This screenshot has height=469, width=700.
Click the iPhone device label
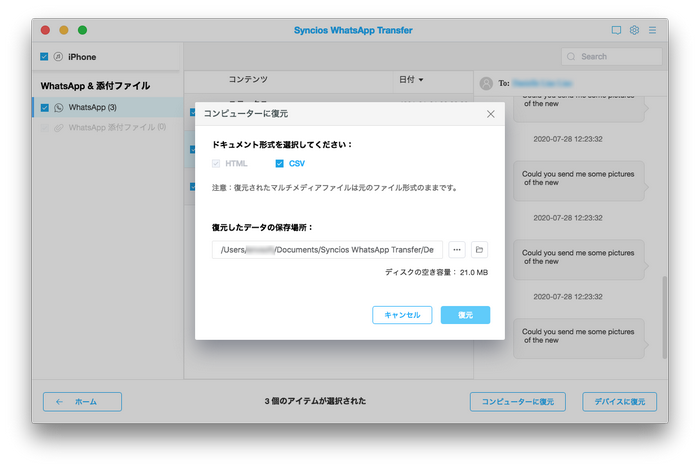82,57
